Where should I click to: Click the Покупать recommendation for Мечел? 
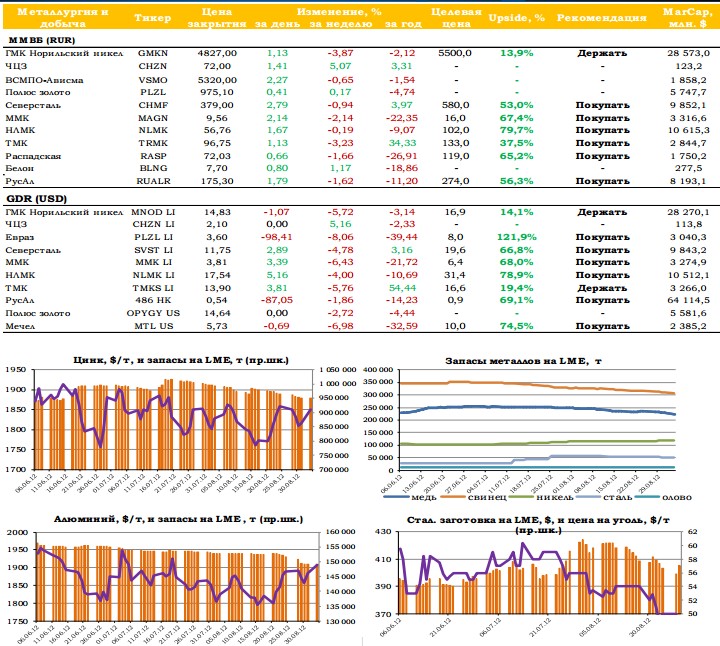pyautogui.click(x=602, y=326)
